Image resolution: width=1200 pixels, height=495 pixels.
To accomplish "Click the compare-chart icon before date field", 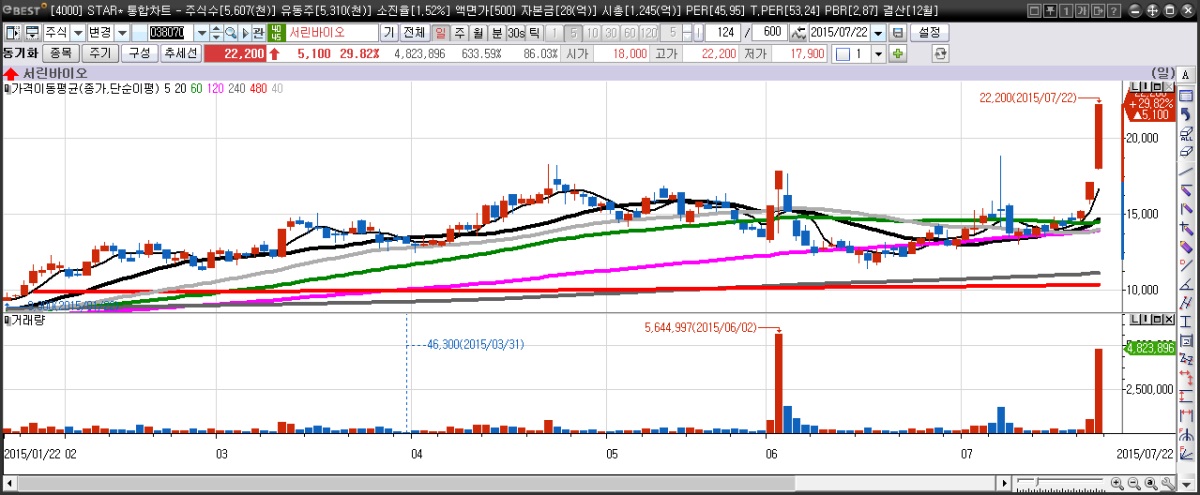I will 797,33.
